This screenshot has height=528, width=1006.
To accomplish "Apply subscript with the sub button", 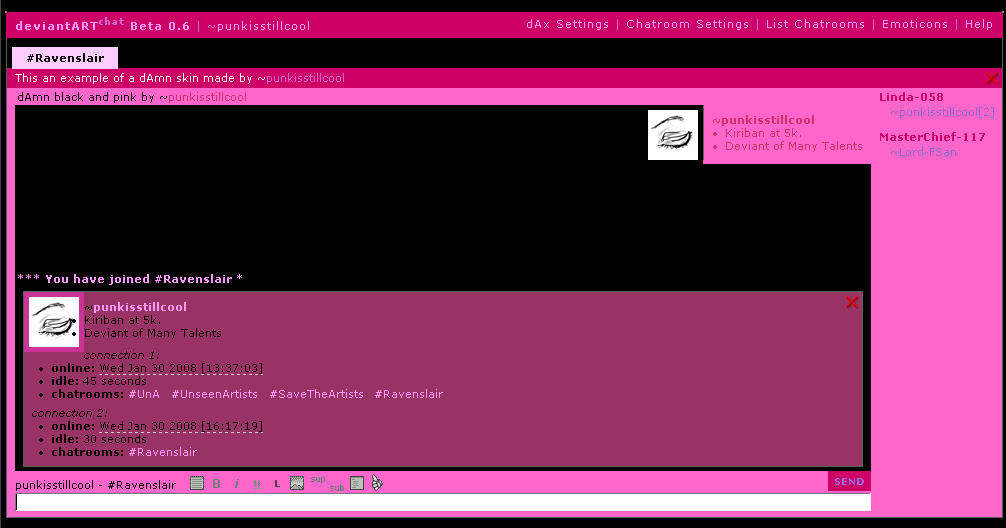I will pyautogui.click(x=337, y=488).
